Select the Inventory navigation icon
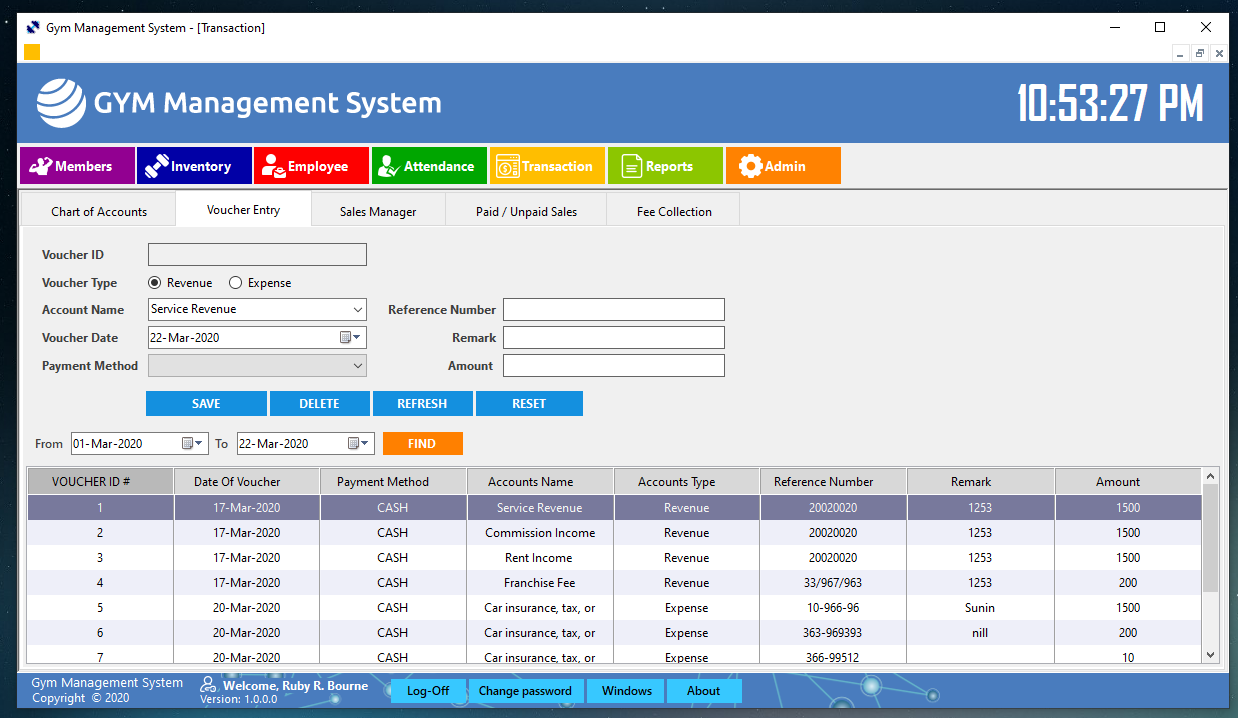Image resolution: width=1238 pixels, height=718 pixels. 155,165
